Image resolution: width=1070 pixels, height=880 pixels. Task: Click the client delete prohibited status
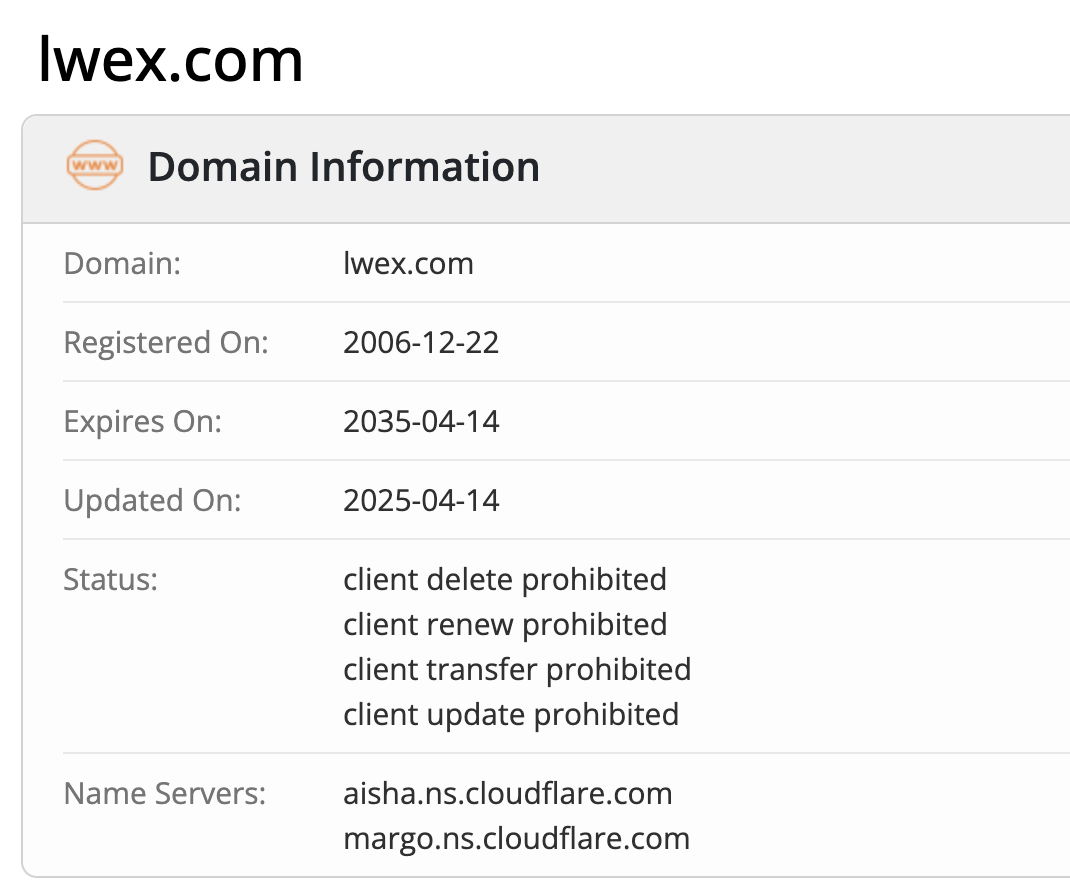coord(505,580)
